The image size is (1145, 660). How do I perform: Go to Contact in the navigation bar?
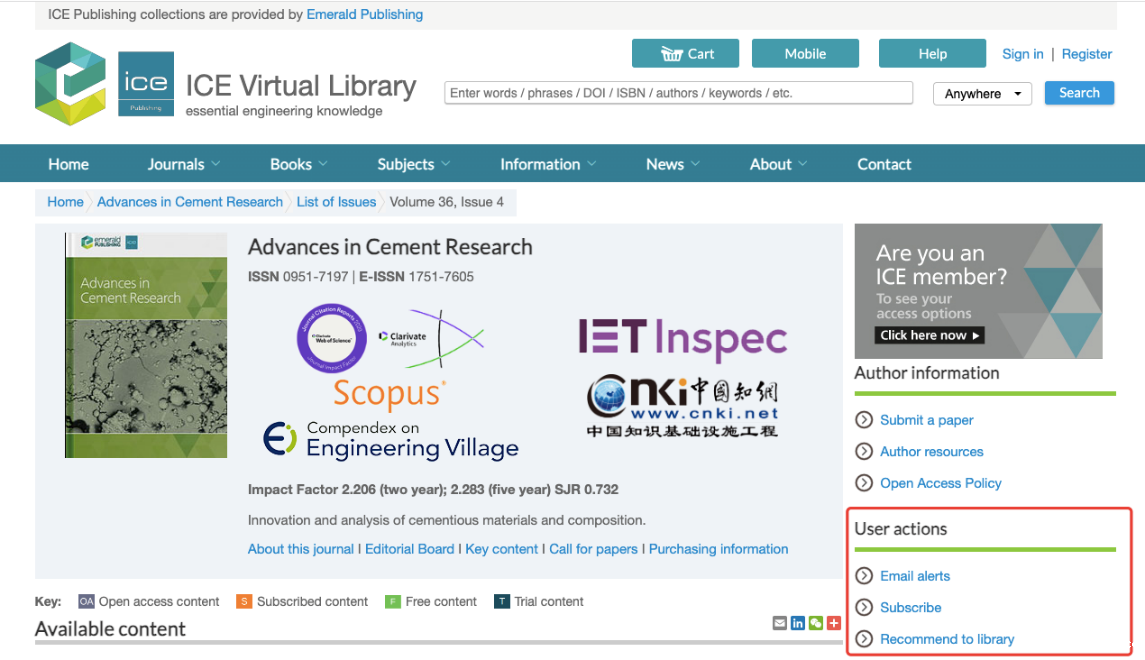tap(884, 164)
